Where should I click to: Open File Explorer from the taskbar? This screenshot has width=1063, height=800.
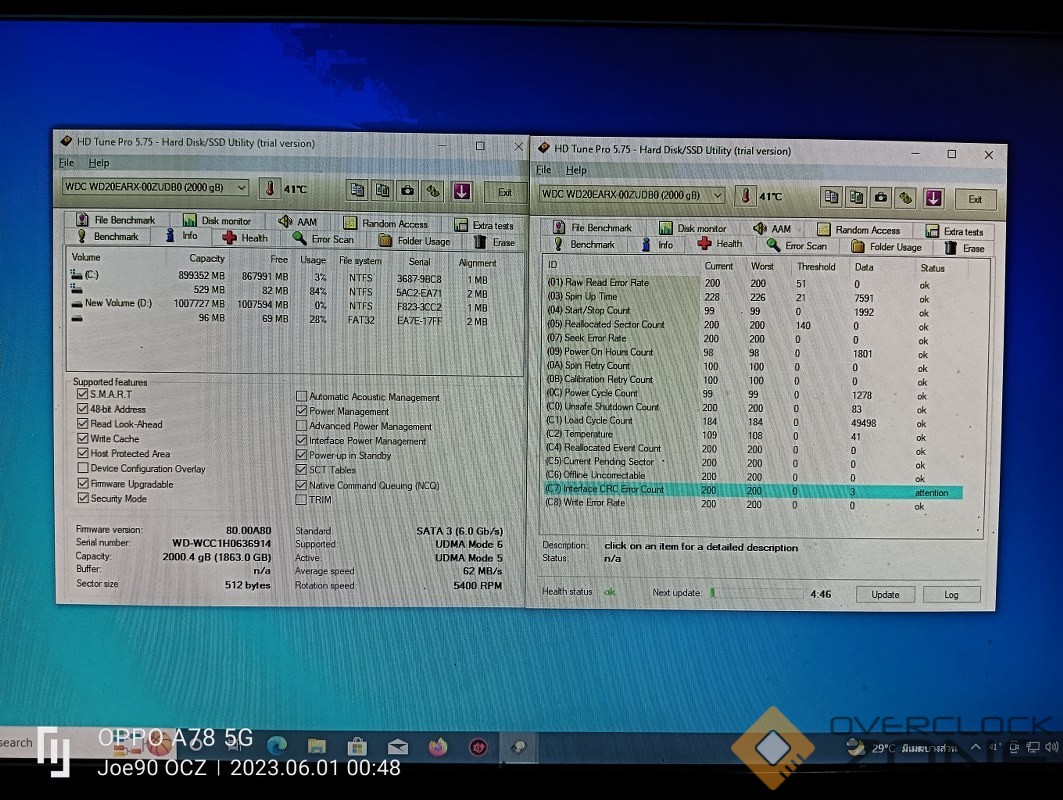click(317, 746)
